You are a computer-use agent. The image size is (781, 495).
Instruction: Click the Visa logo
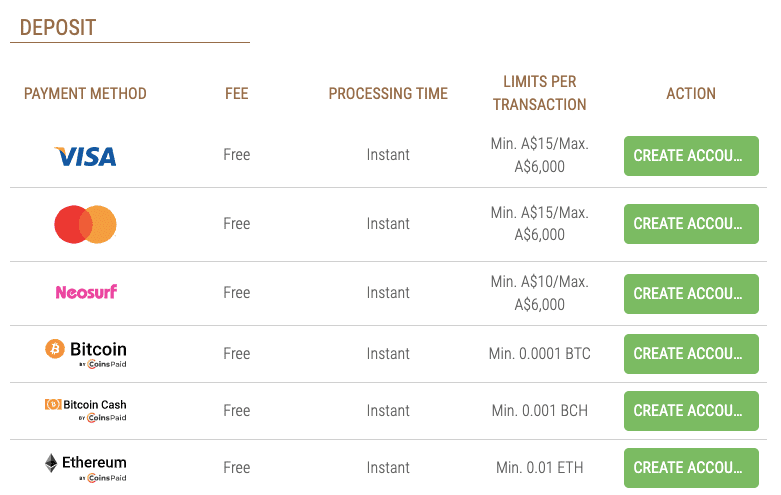point(85,156)
